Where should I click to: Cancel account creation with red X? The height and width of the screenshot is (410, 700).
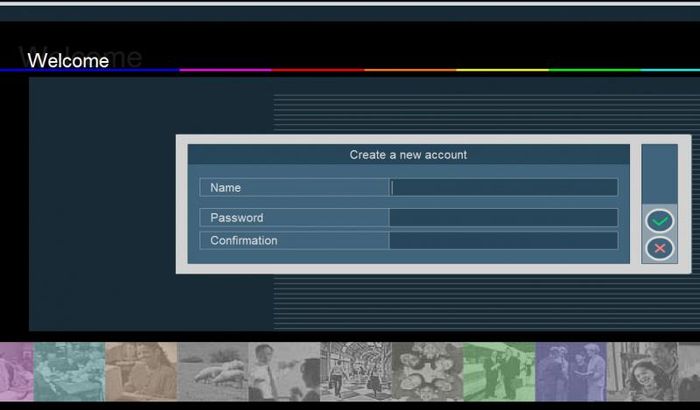click(659, 248)
